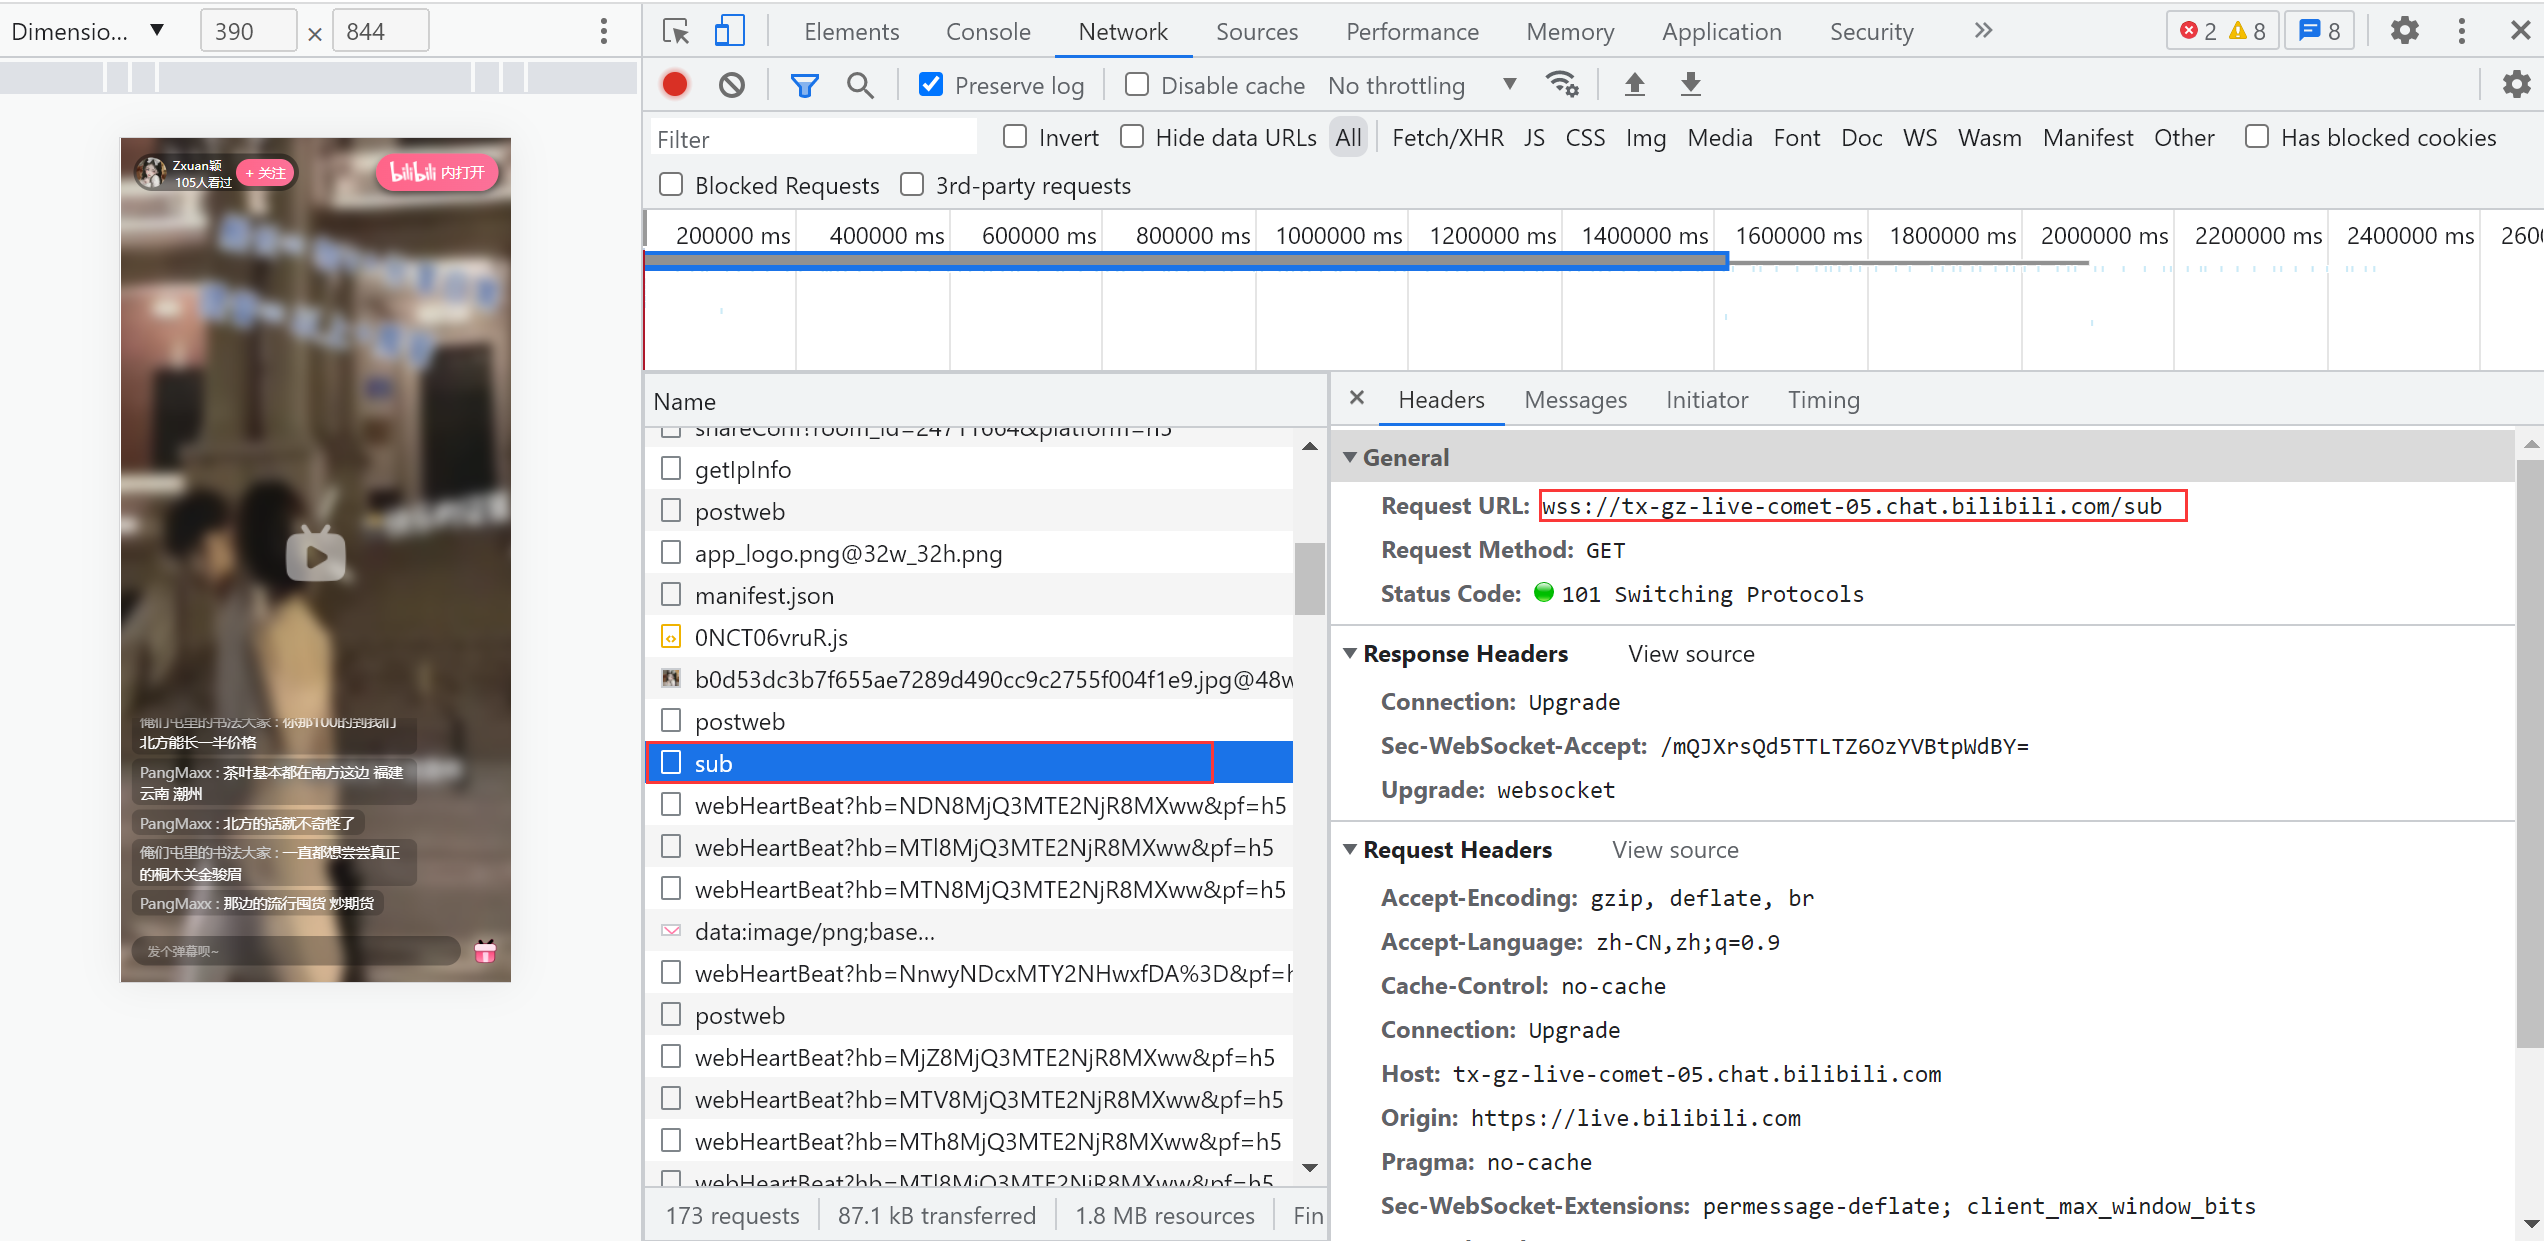
Task: Click the viewport width field 390
Action: tap(248, 31)
